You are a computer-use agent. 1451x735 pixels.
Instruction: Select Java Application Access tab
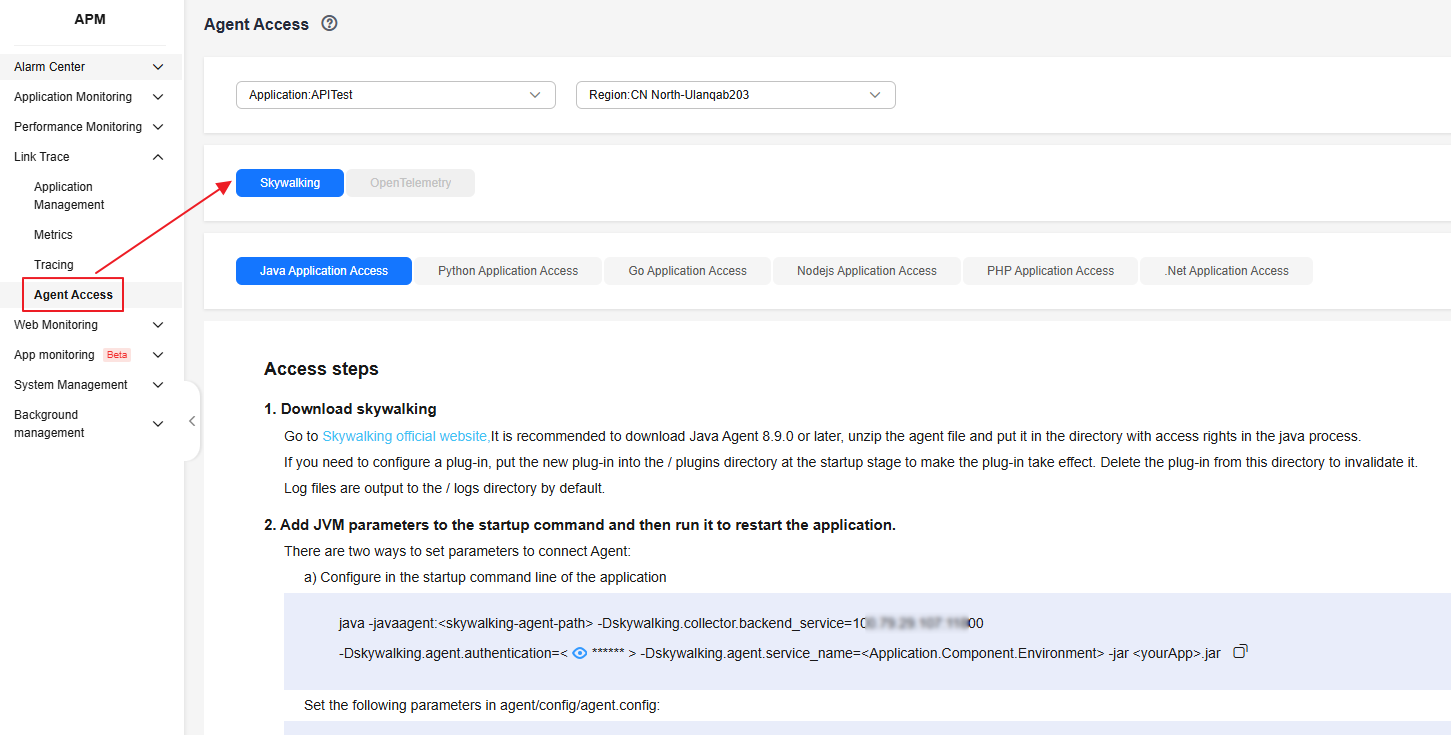pos(324,271)
